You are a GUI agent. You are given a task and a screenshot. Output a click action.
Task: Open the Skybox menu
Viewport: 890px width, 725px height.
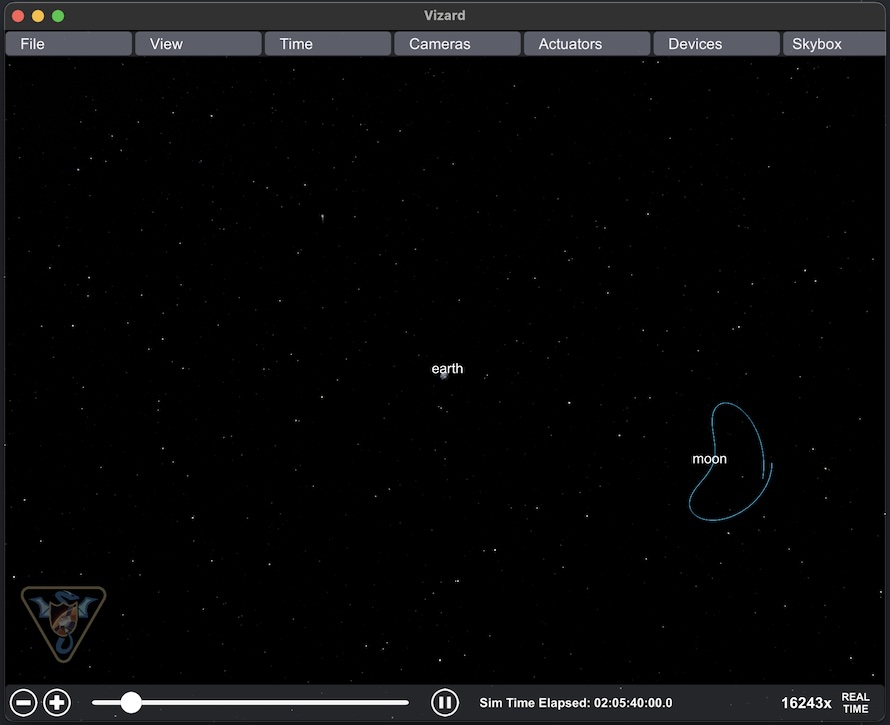coord(834,44)
